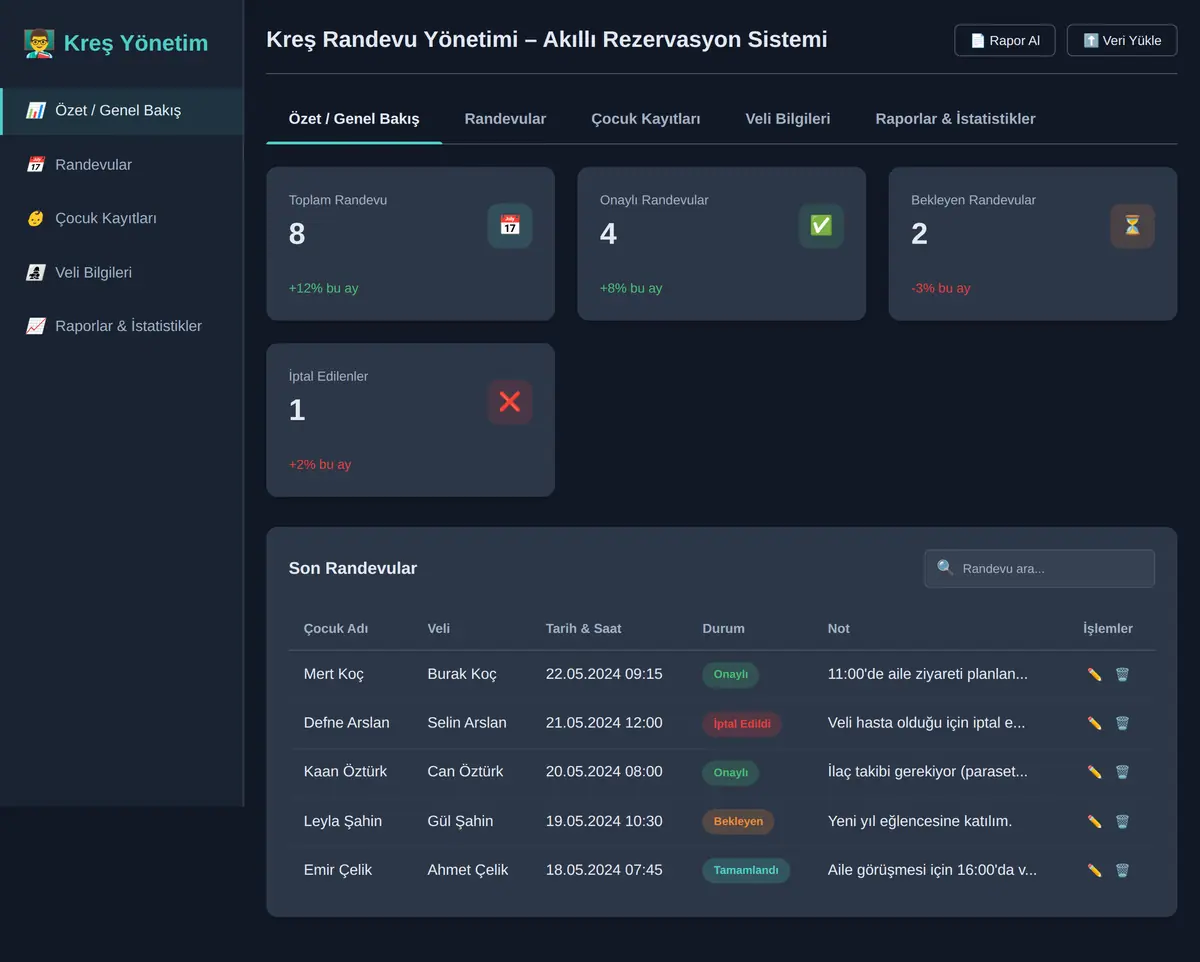The width and height of the screenshot is (1200, 962).
Task: Click the İptal Edildi status badge
Action: pos(742,723)
